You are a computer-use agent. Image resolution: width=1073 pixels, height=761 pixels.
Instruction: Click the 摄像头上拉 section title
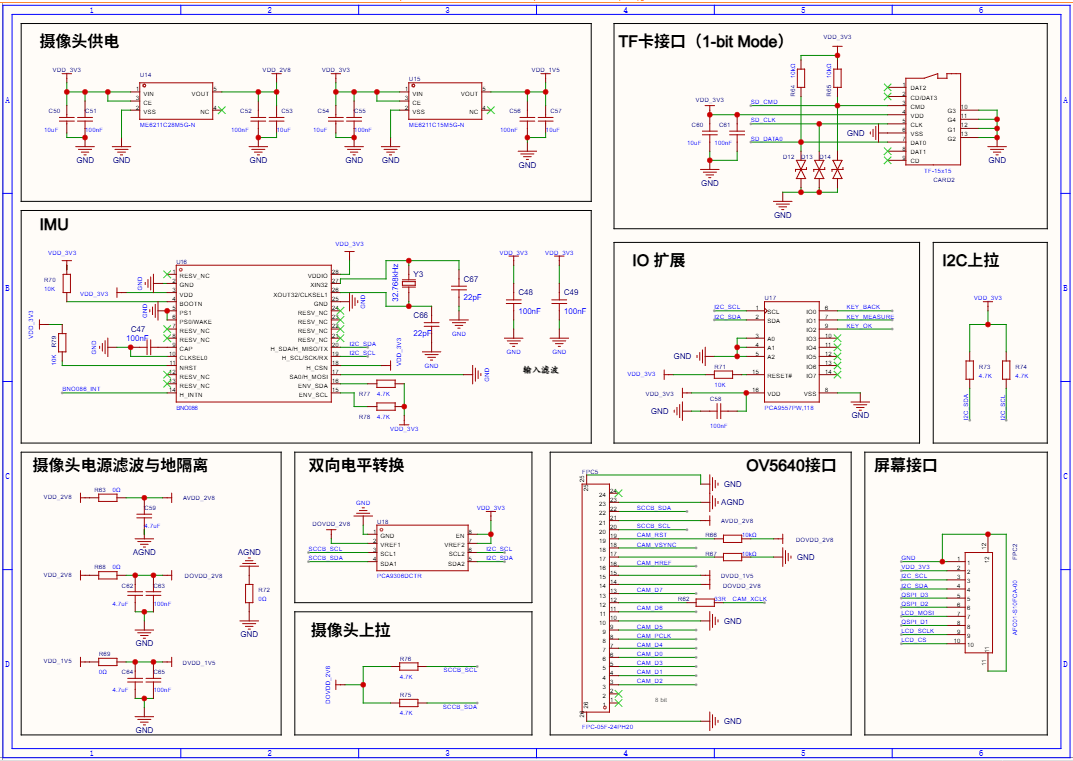pos(350,630)
